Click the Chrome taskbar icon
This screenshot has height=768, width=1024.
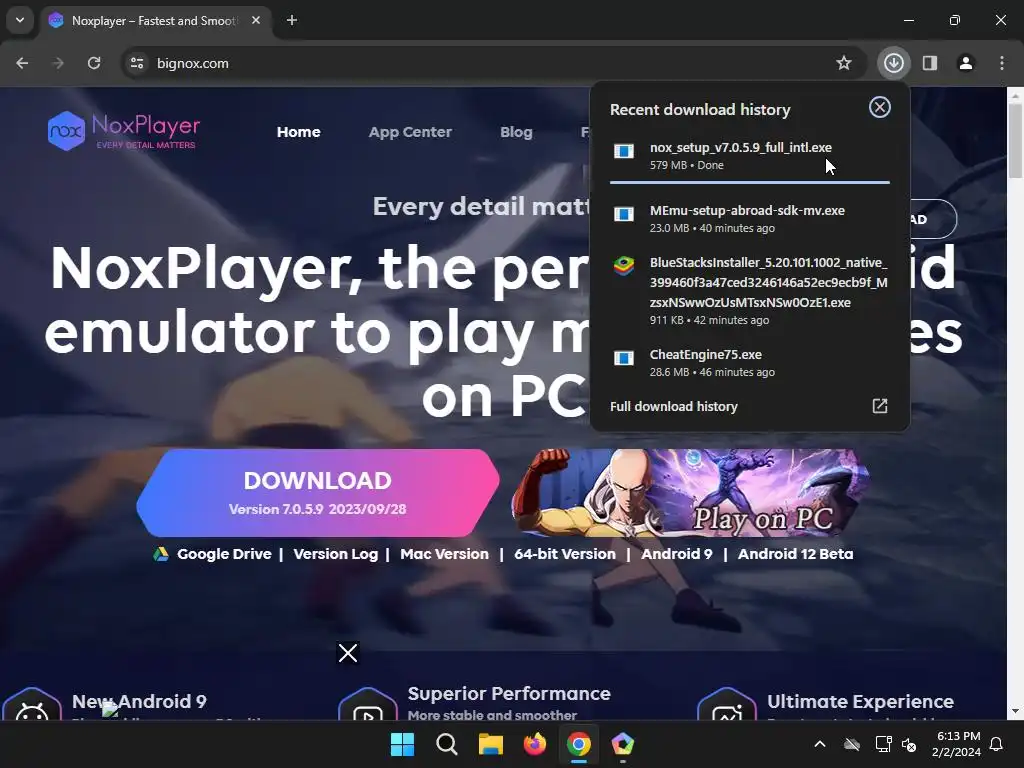pos(579,744)
